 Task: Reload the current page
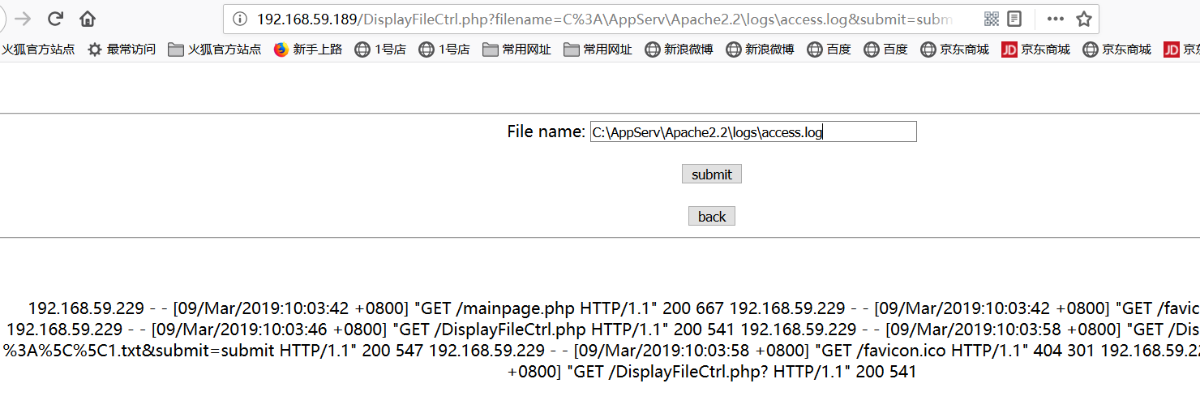click(56, 19)
